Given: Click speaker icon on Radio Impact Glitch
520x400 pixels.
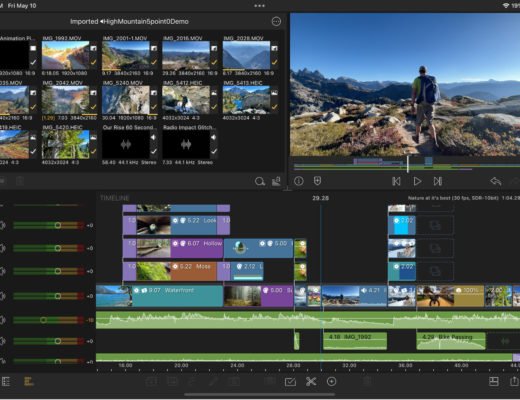Looking at the screenshot, I should (214, 137).
